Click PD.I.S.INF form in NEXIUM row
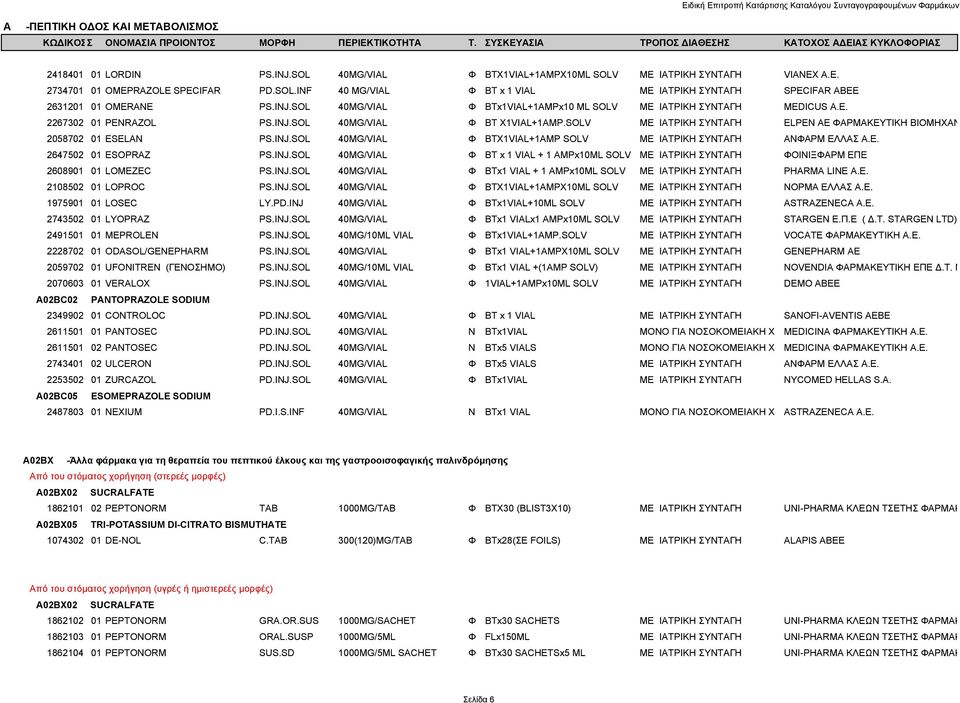Viewport: 960px width, 703px height. (282, 412)
